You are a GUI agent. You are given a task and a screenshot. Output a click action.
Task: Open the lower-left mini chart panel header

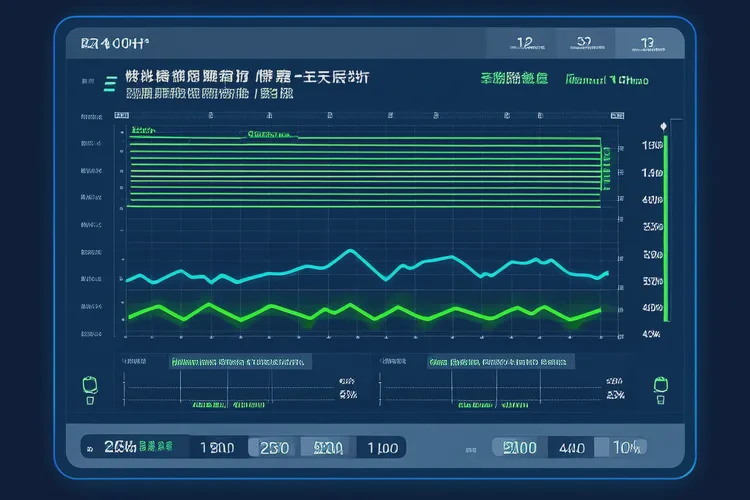pyautogui.click(x=240, y=363)
